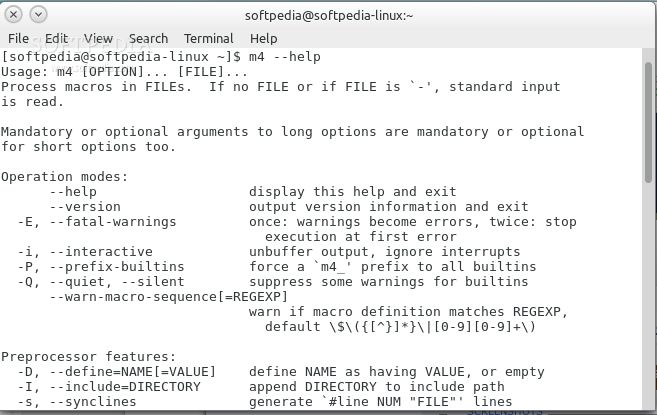Click the '--synclines' option text
The image size is (657, 415).
point(93,402)
